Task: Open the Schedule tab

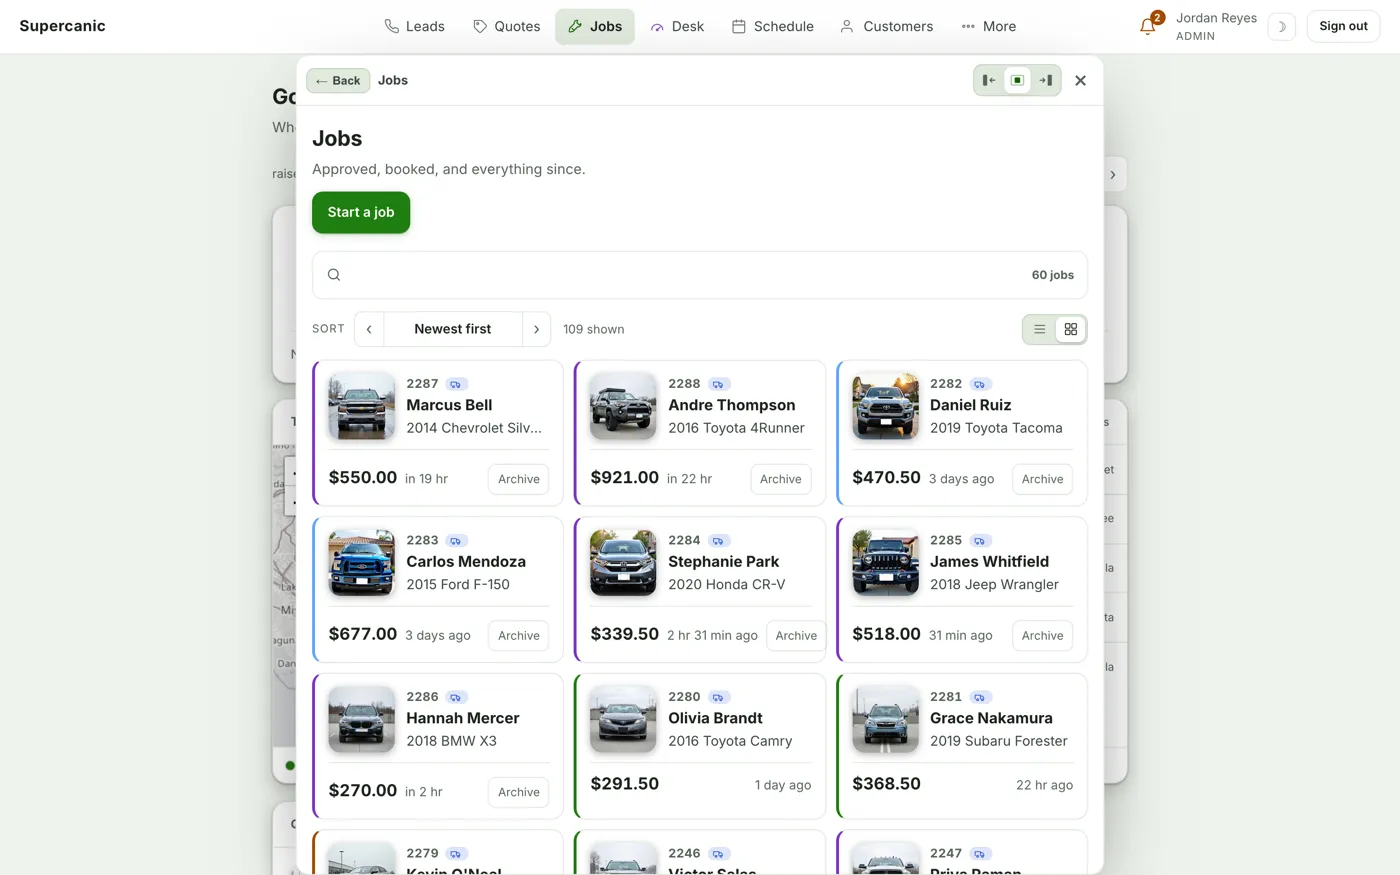Action: [x=772, y=27]
